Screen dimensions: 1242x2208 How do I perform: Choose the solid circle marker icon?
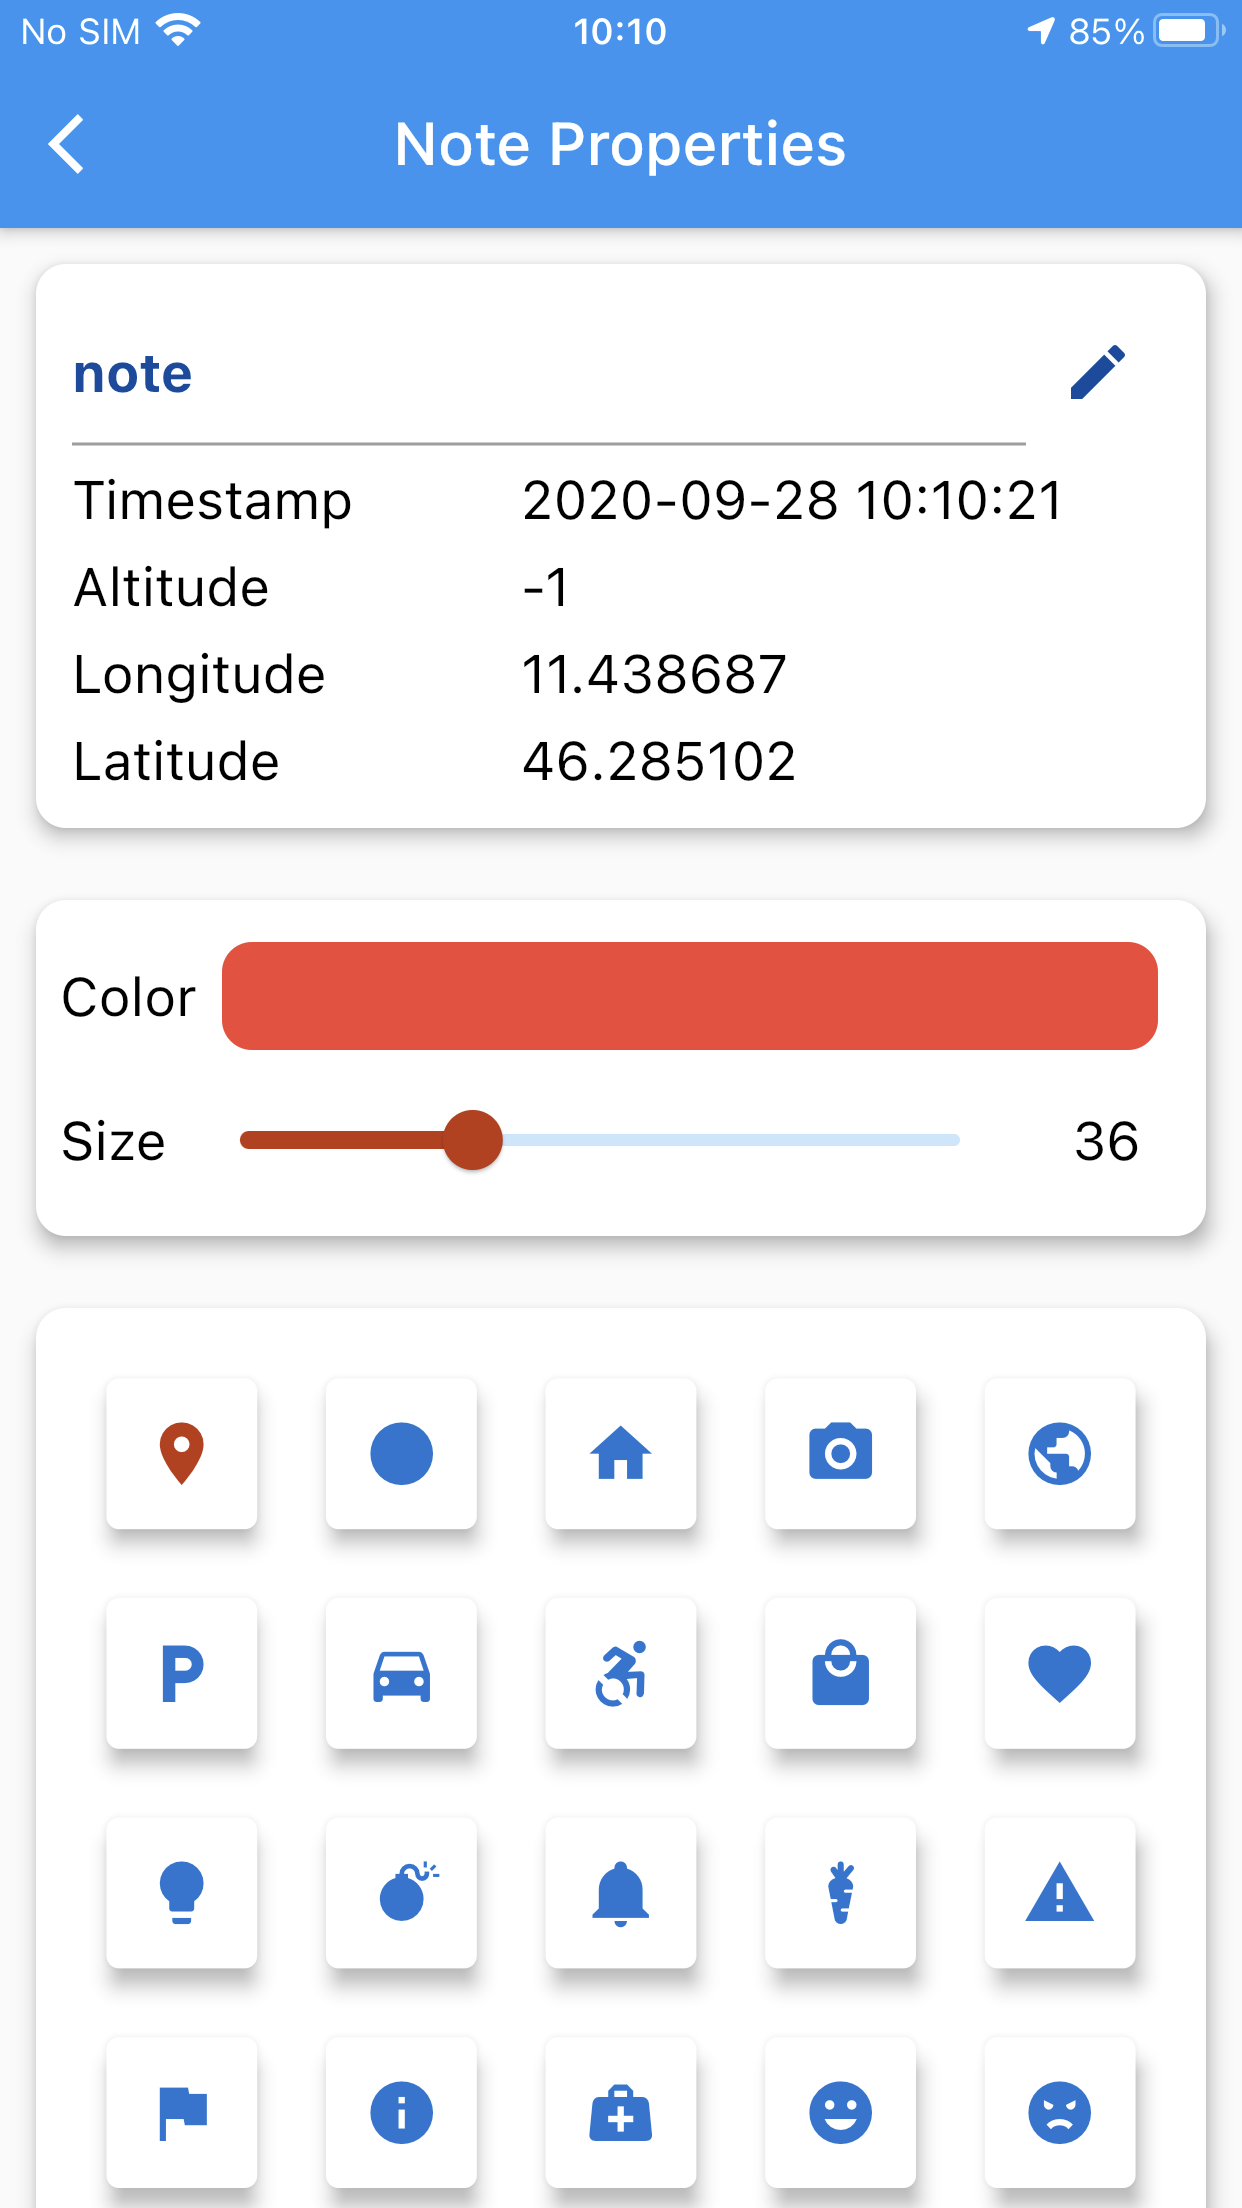401,1453
